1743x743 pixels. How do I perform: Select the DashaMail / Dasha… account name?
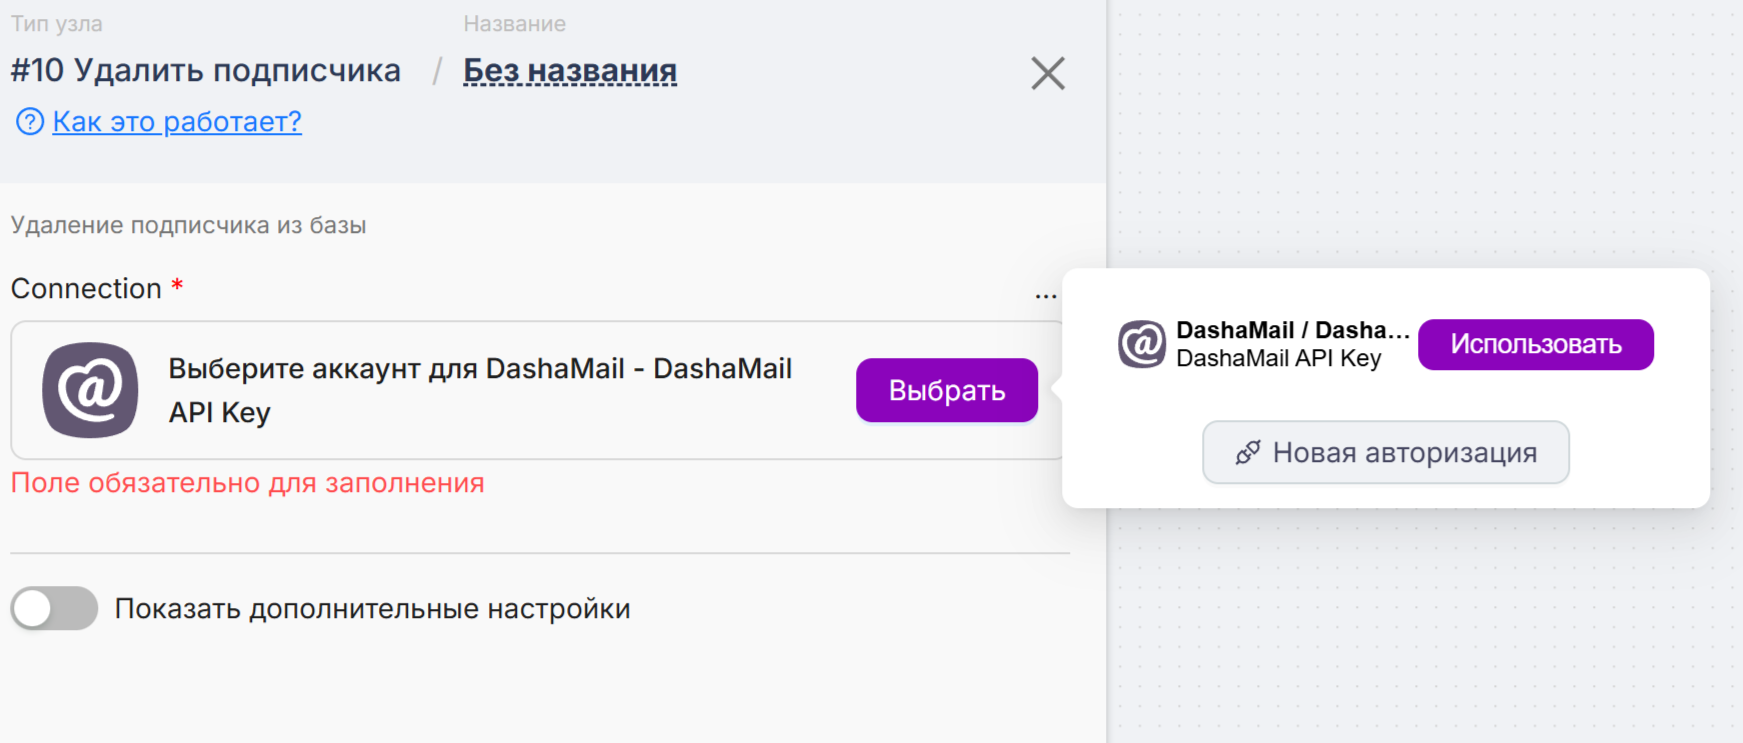click(1292, 330)
